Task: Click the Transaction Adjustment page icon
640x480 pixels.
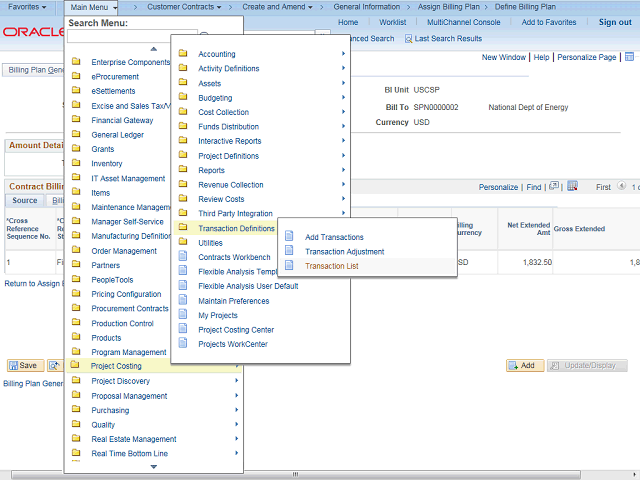Action: pyautogui.click(x=290, y=252)
